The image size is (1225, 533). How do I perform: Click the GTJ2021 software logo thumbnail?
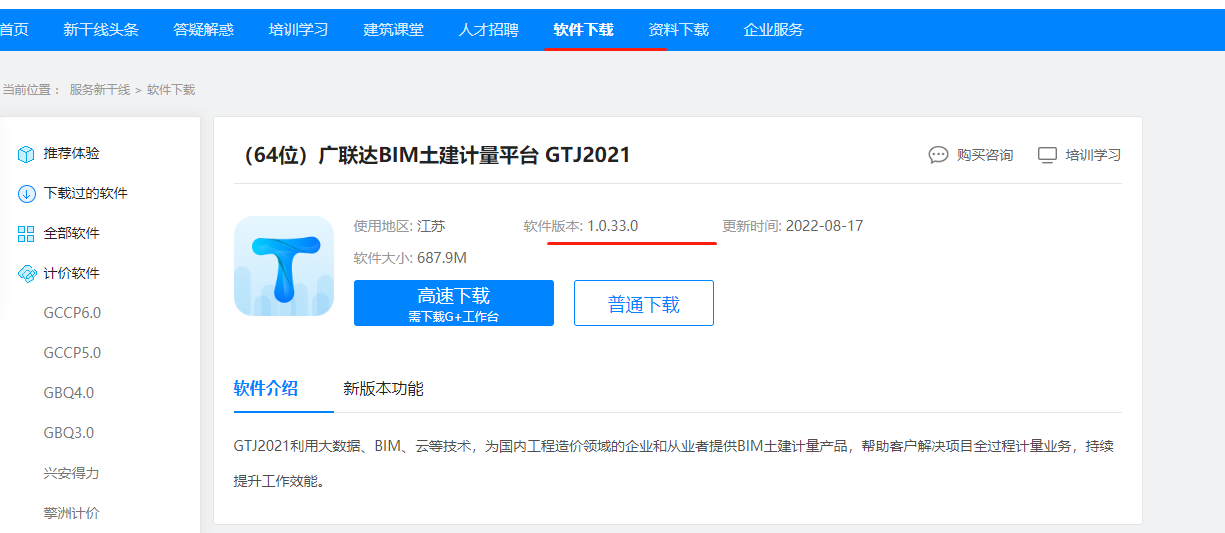(284, 266)
